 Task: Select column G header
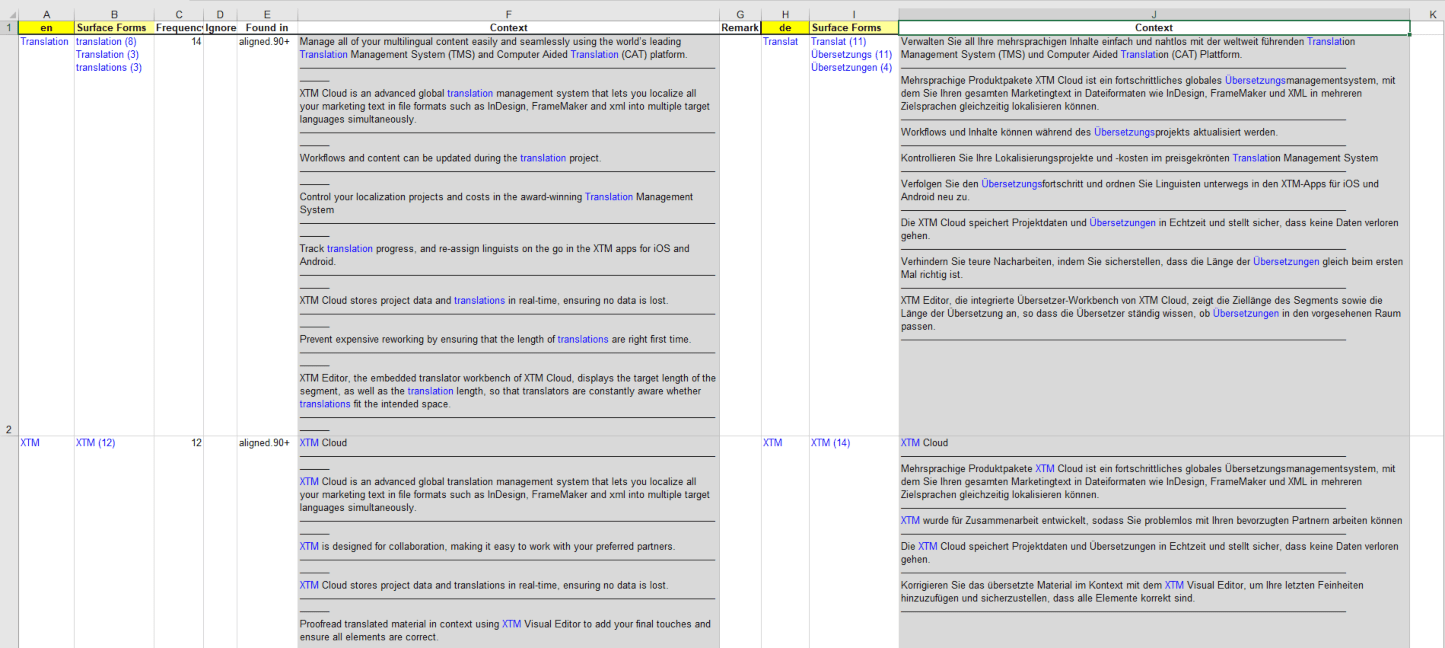click(x=740, y=14)
